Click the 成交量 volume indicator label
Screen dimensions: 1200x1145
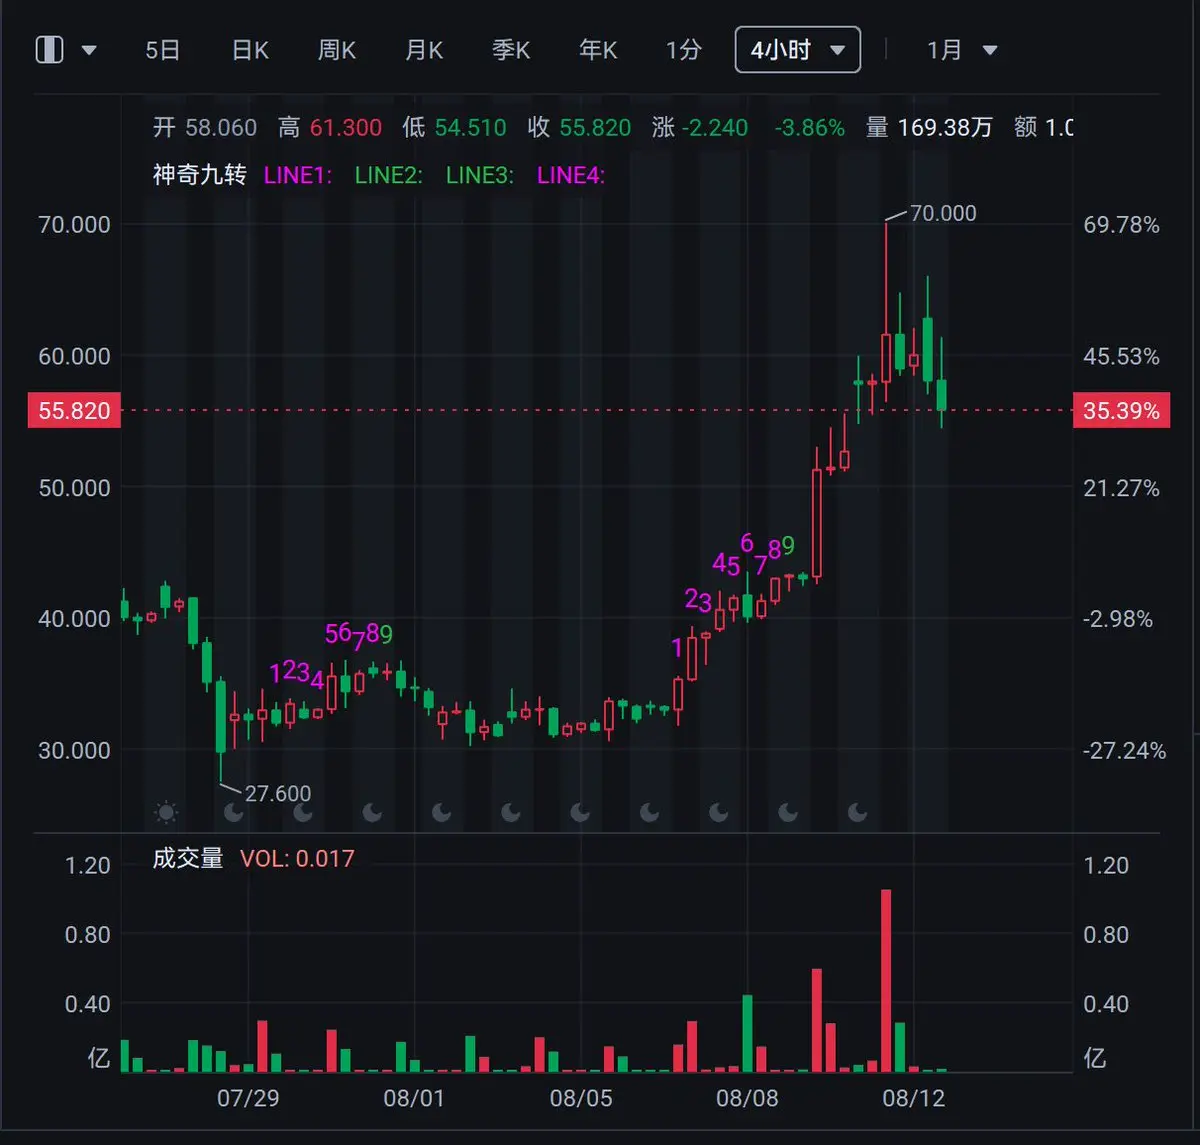[x=187, y=858]
